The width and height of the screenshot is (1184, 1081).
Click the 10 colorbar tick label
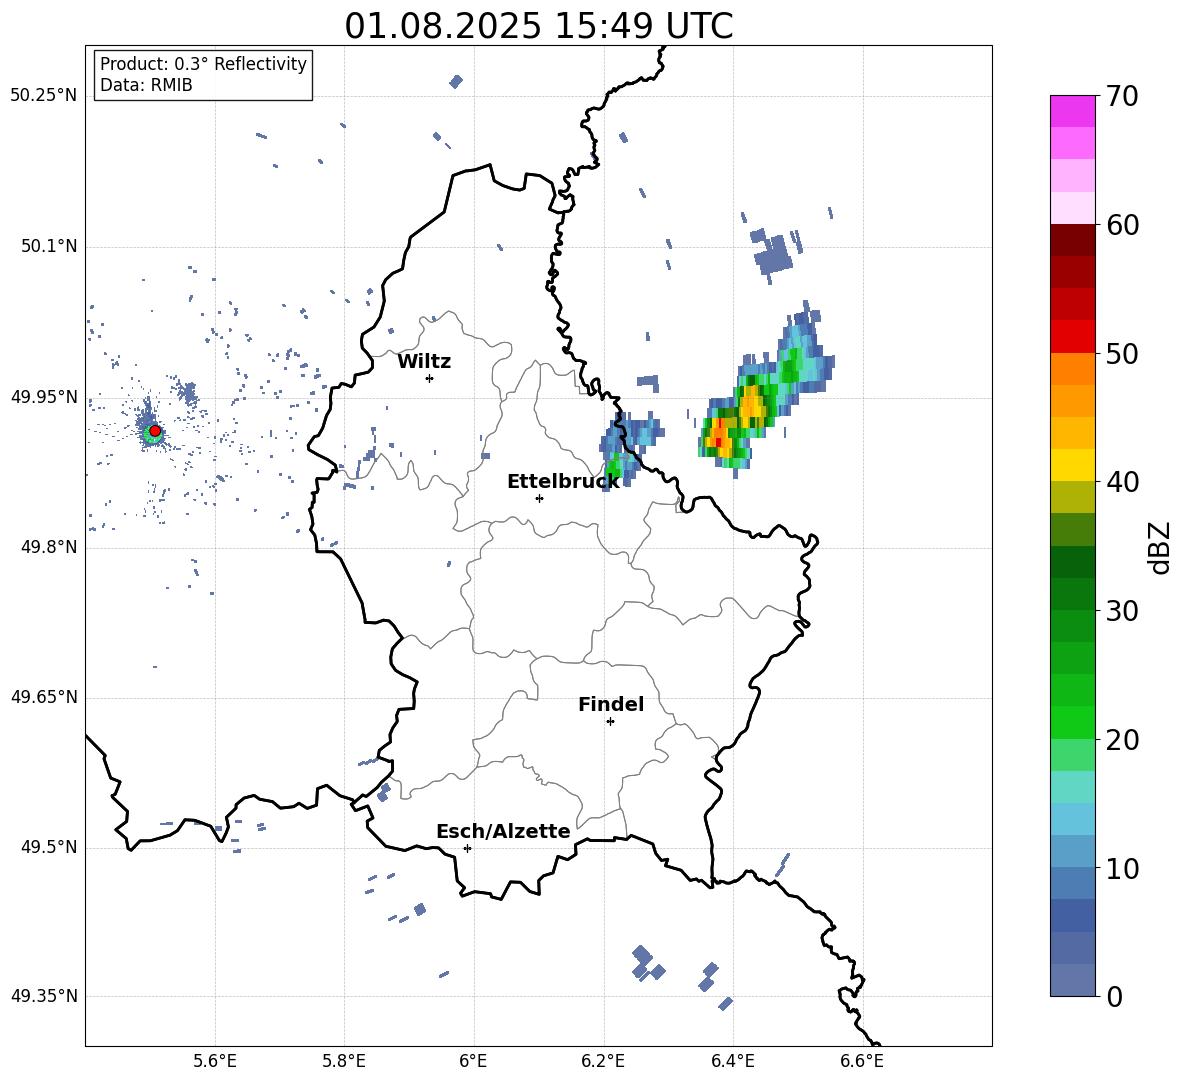[x=1122, y=868]
